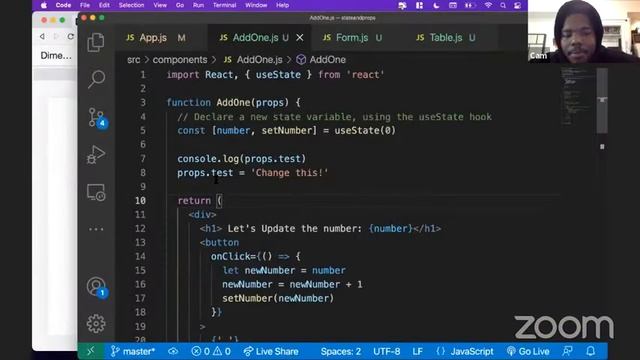Screen dimensions: 640x360
Task: Click the remote window indicator in status bar
Action: tap(91, 351)
